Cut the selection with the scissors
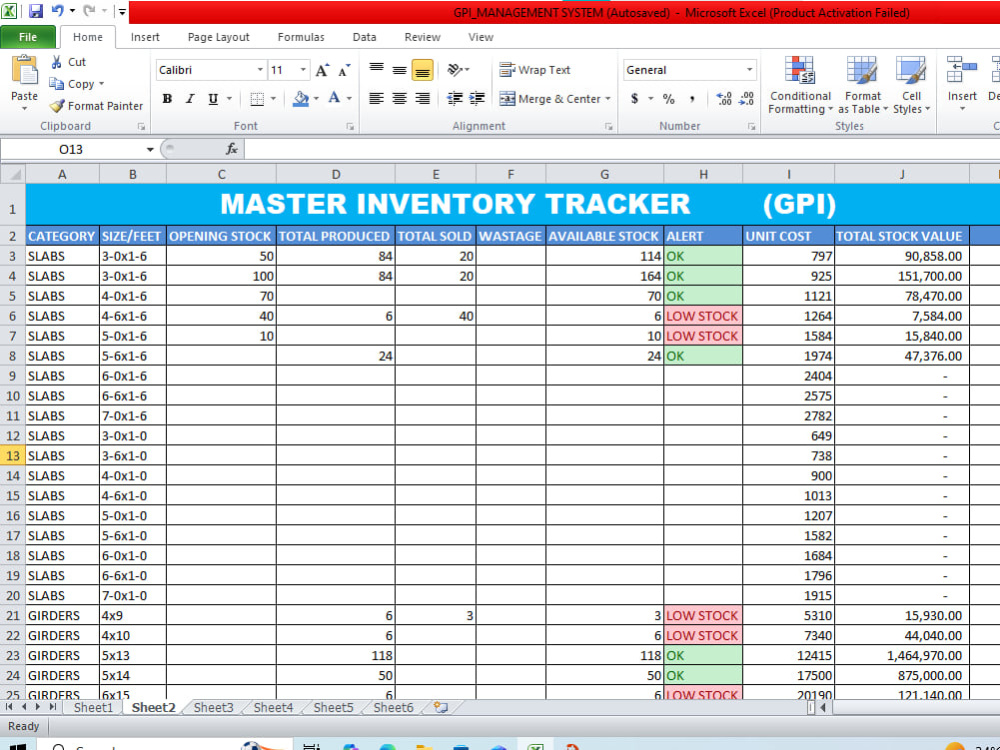 pos(56,62)
